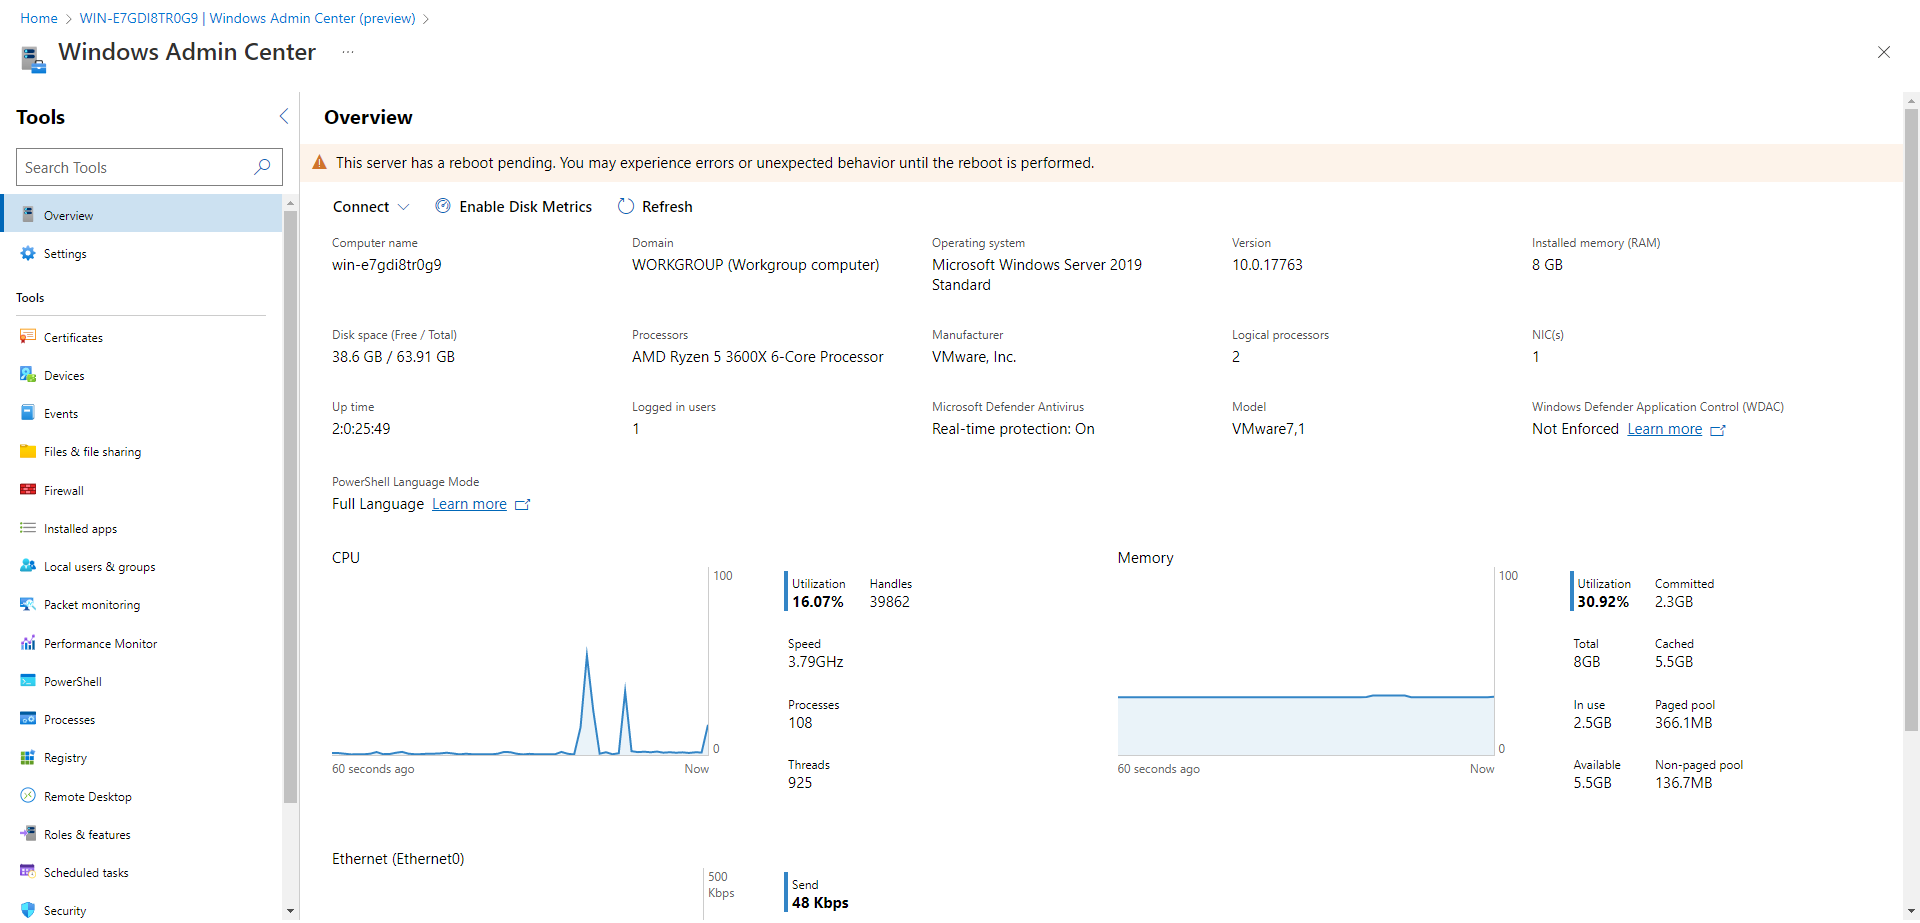Follow the WDAC Learn more link
The width and height of the screenshot is (1920, 923).
pyautogui.click(x=1664, y=429)
